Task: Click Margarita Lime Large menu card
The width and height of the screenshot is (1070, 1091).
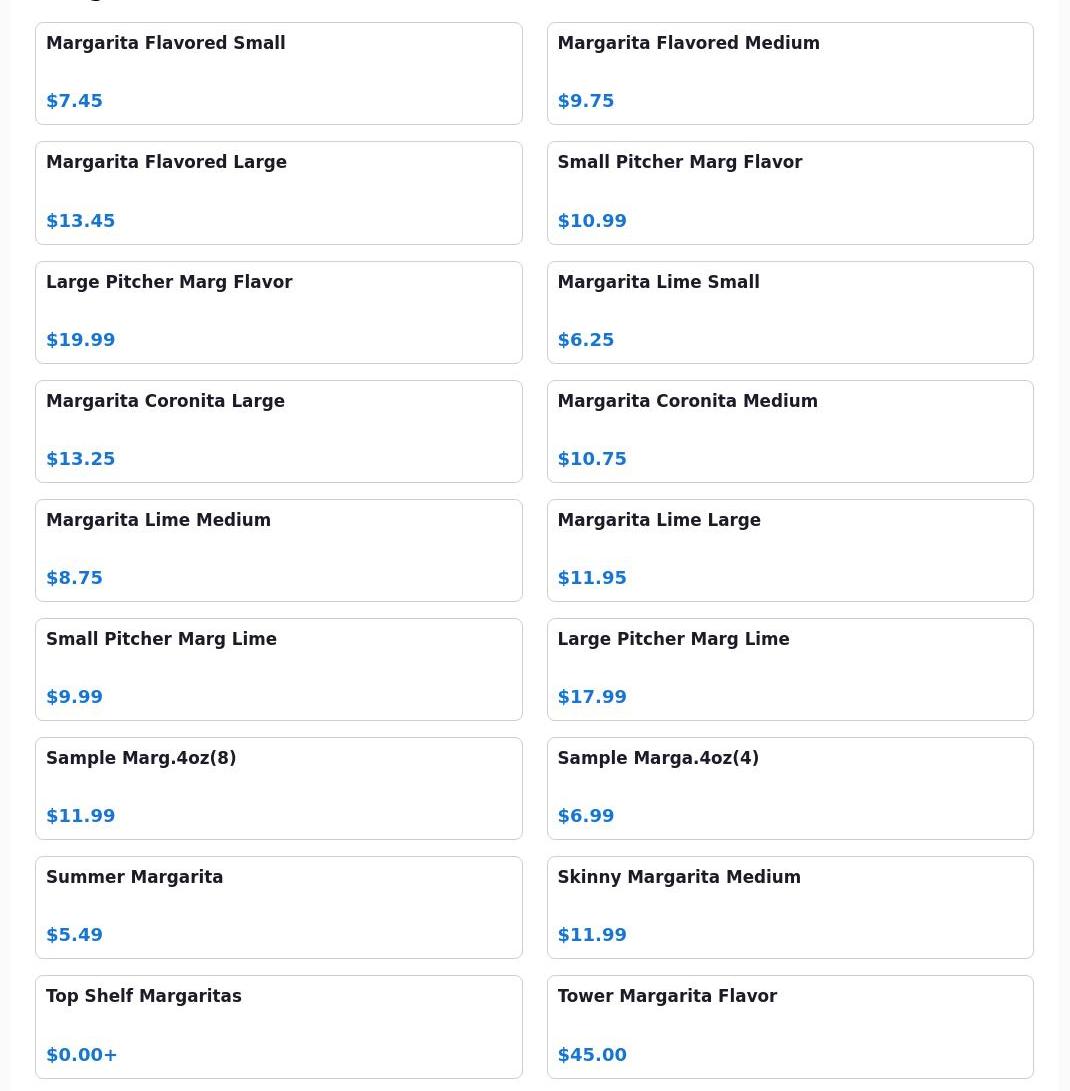Action: pos(790,550)
